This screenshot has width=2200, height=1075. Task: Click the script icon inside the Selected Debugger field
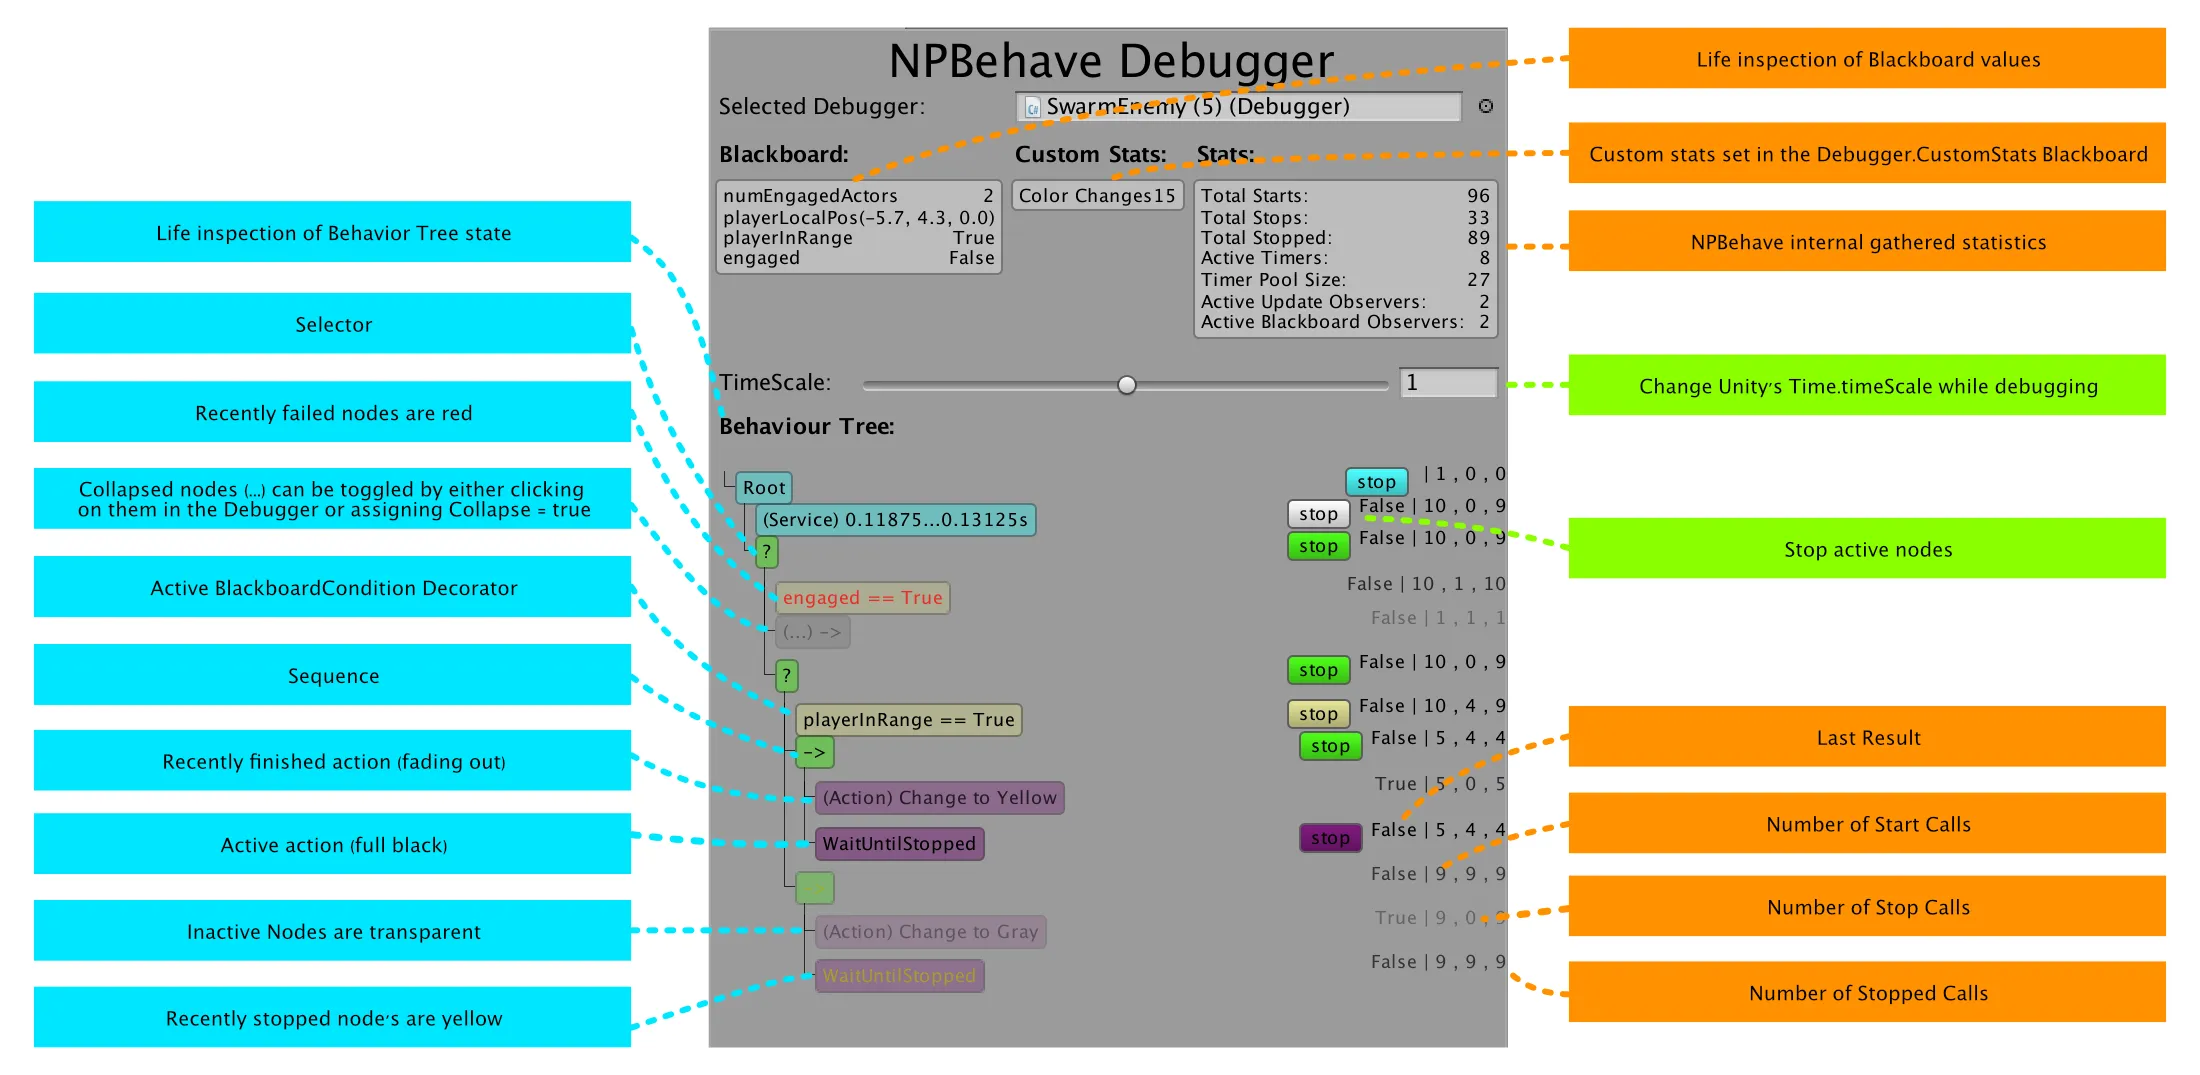click(x=1033, y=107)
